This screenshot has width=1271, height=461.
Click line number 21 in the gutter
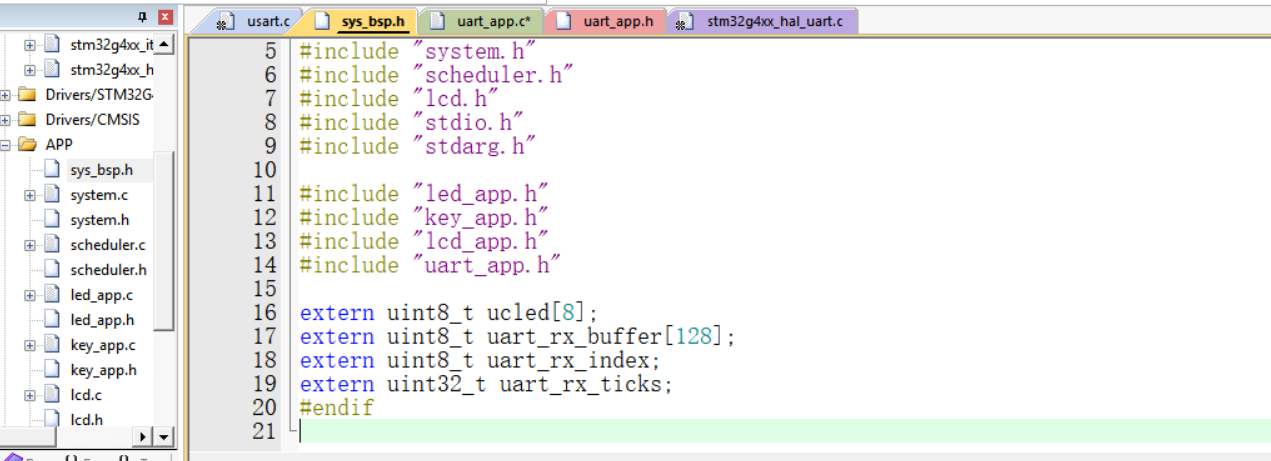click(264, 432)
